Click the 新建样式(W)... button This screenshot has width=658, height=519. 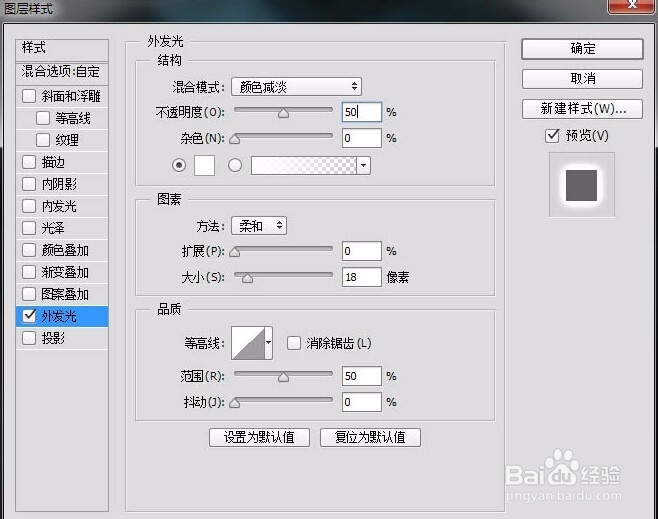coord(582,109)
